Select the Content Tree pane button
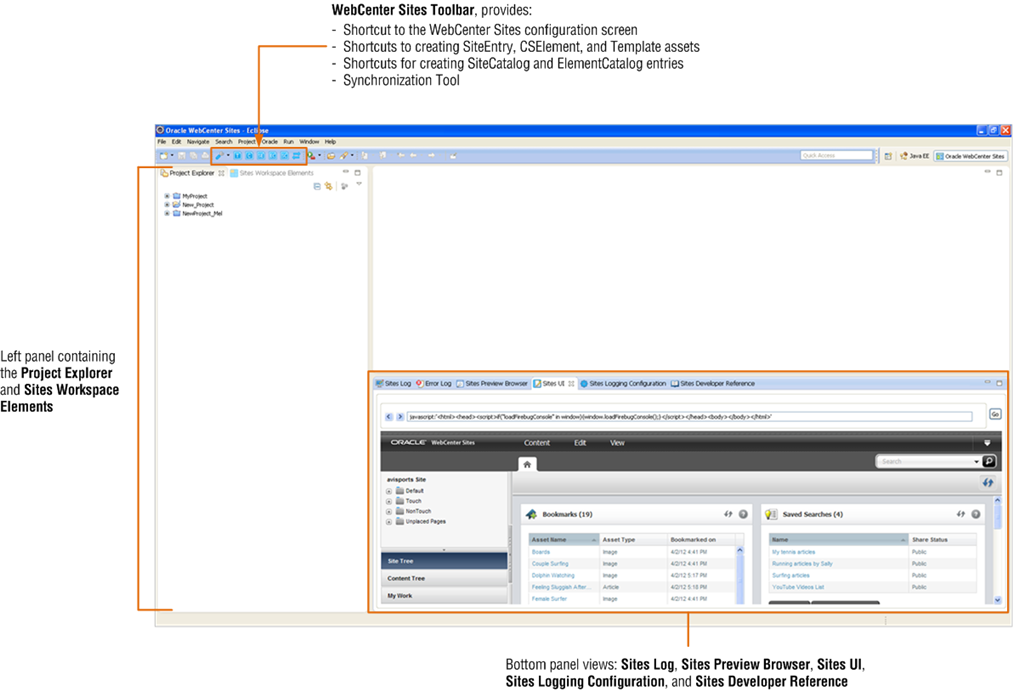Viewport: 1013px width, 691px height. point(444,578)
